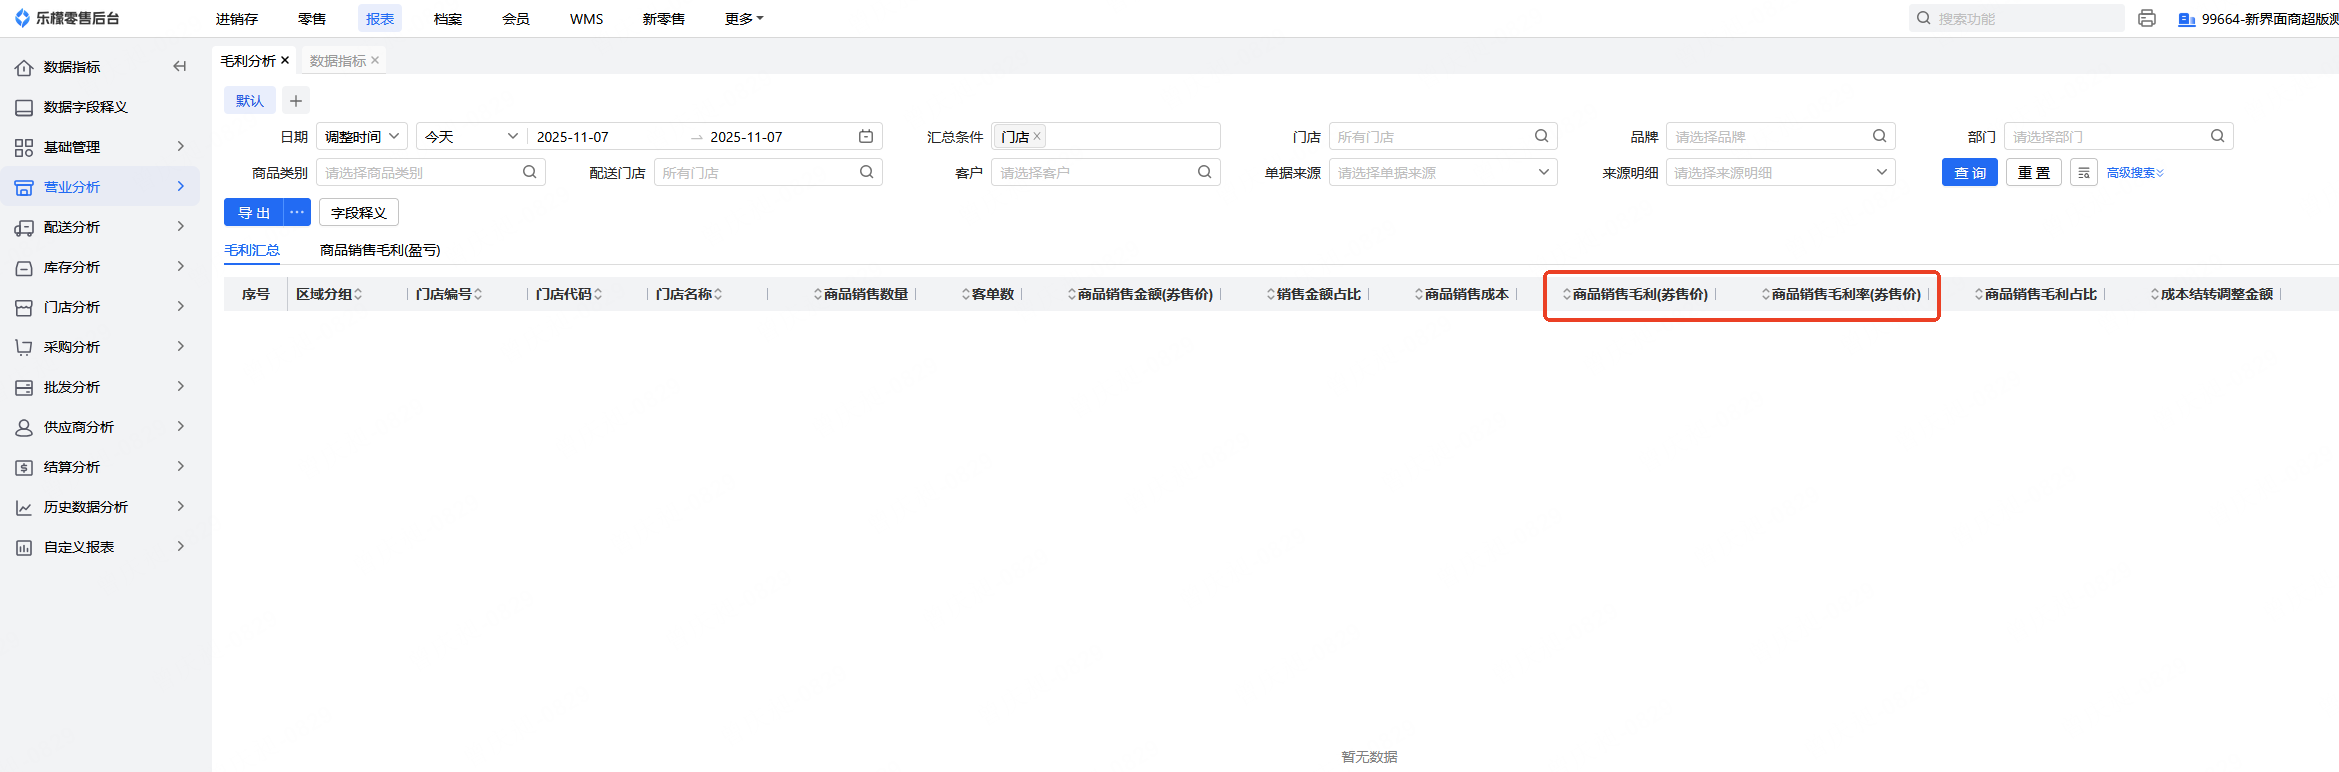Screen dimensions: 2339x772
Task: Click the search icon in 商品类别 field
Action: tap(530, 172)
